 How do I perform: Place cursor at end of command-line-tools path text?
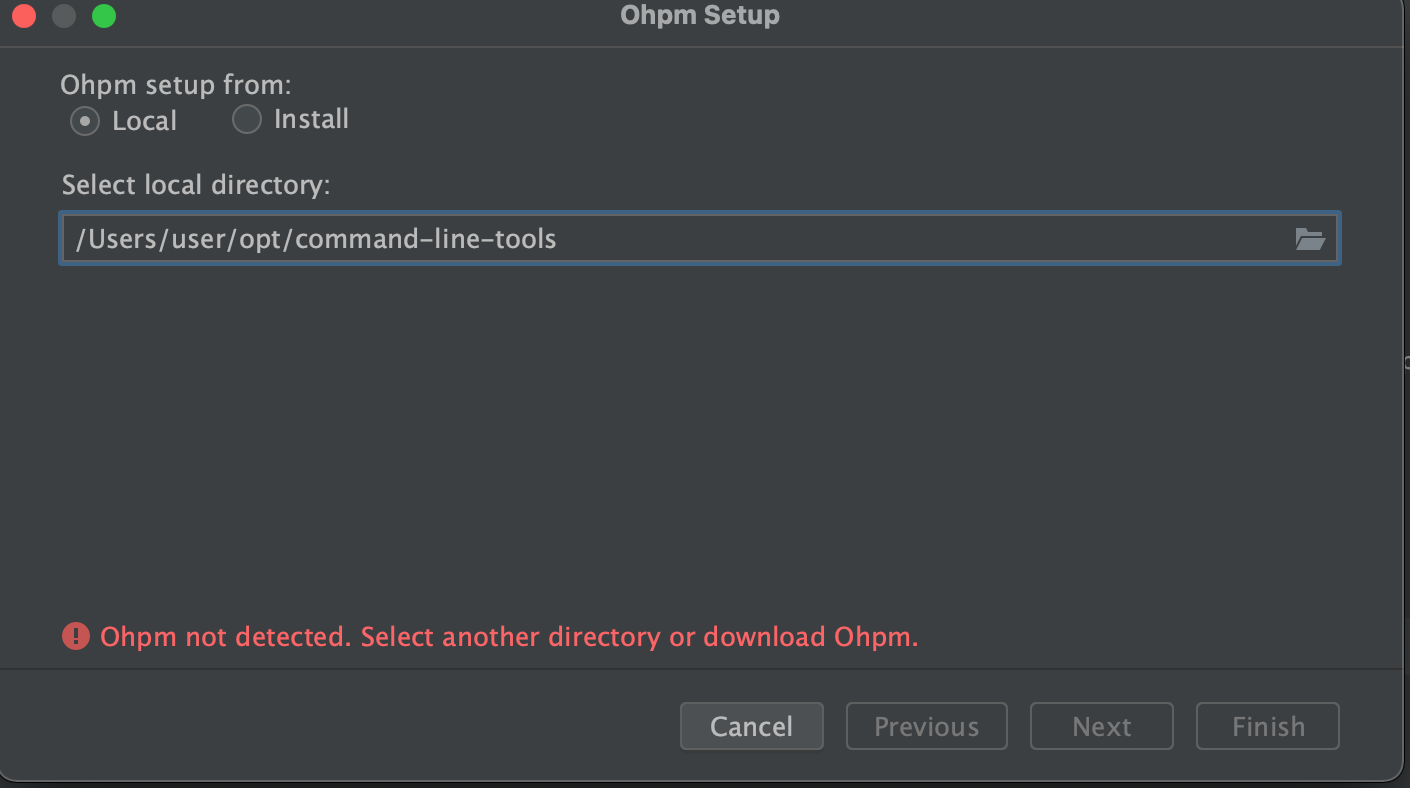tap(558, 239)
